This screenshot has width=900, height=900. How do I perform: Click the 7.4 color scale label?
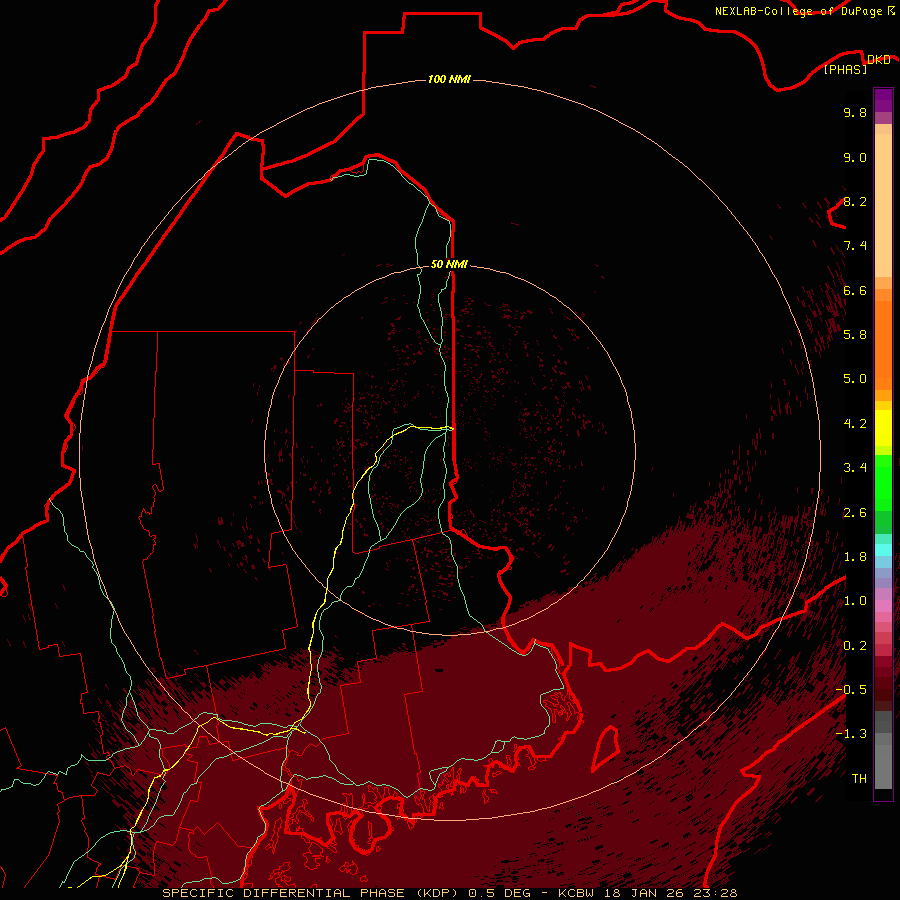(x=855, y=246)
